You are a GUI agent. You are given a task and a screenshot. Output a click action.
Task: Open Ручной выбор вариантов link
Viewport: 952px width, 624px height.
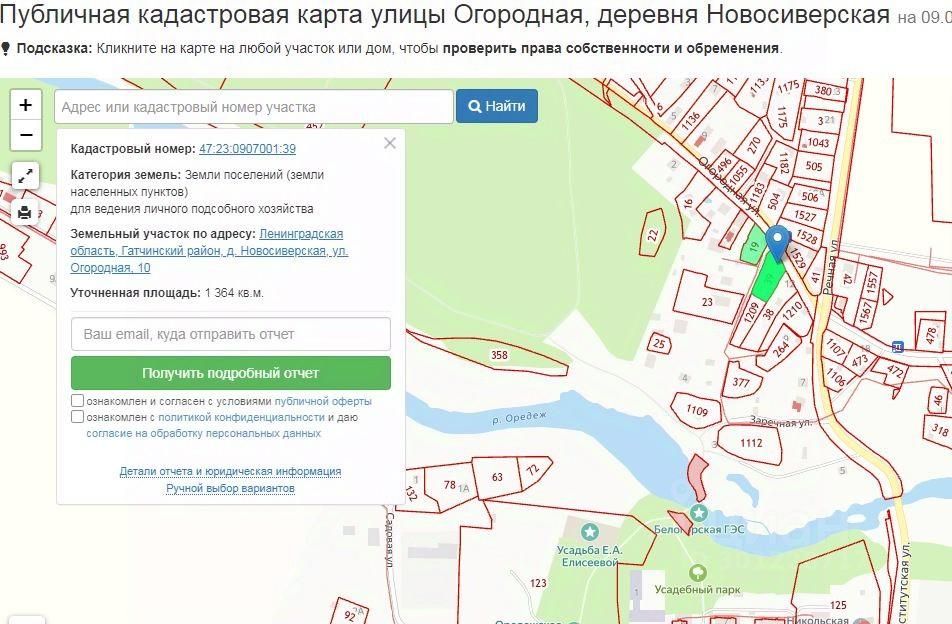230,488
